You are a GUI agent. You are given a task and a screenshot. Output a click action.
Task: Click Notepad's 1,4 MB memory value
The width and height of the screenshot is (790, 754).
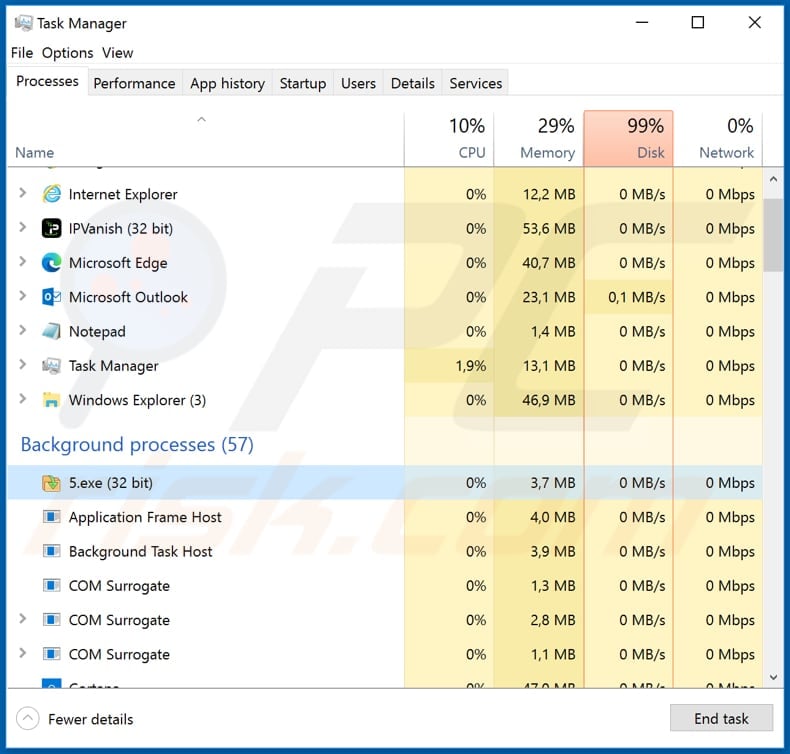point(553,331)
